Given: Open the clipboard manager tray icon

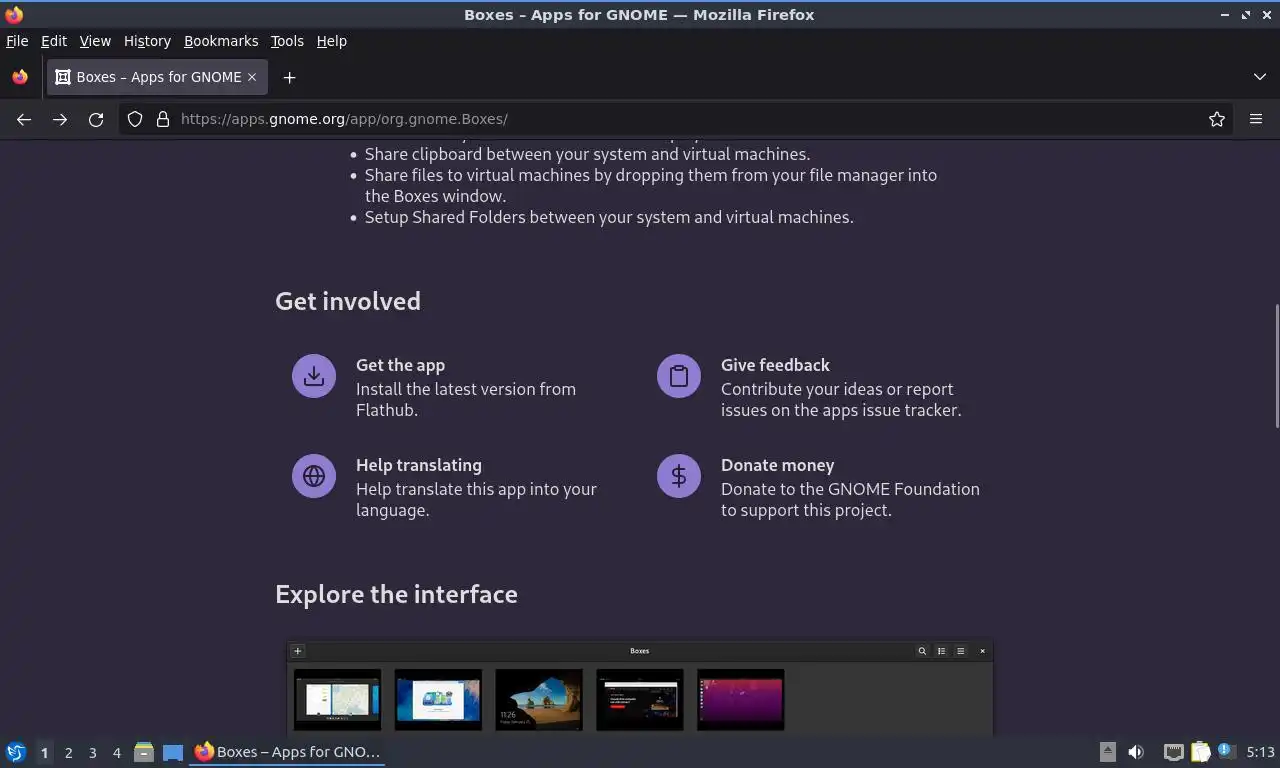Looking at the screenshot, I should (x=1200, y=752).
